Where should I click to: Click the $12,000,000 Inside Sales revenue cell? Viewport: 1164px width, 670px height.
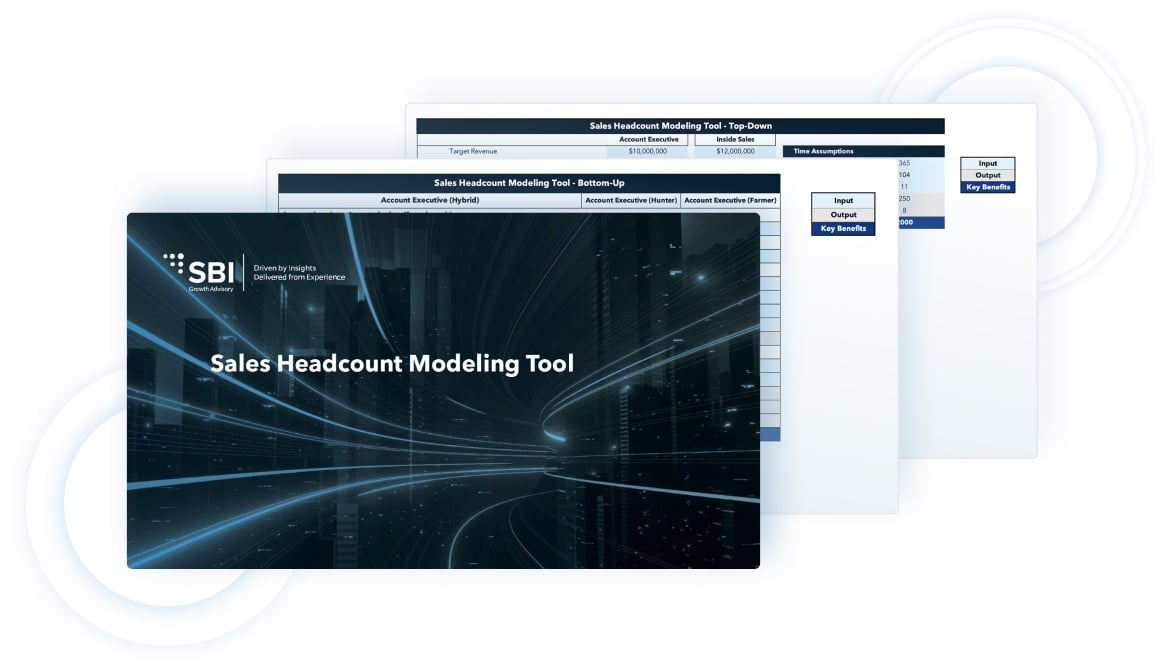point(734,152)
